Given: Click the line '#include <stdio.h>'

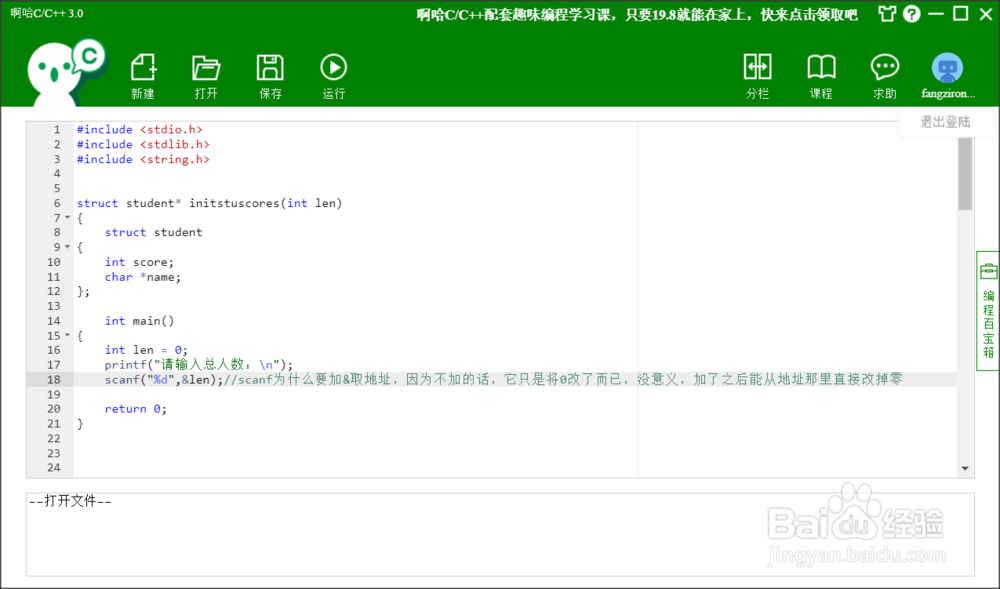Looking at the screenshot, I should pos(140,129).
